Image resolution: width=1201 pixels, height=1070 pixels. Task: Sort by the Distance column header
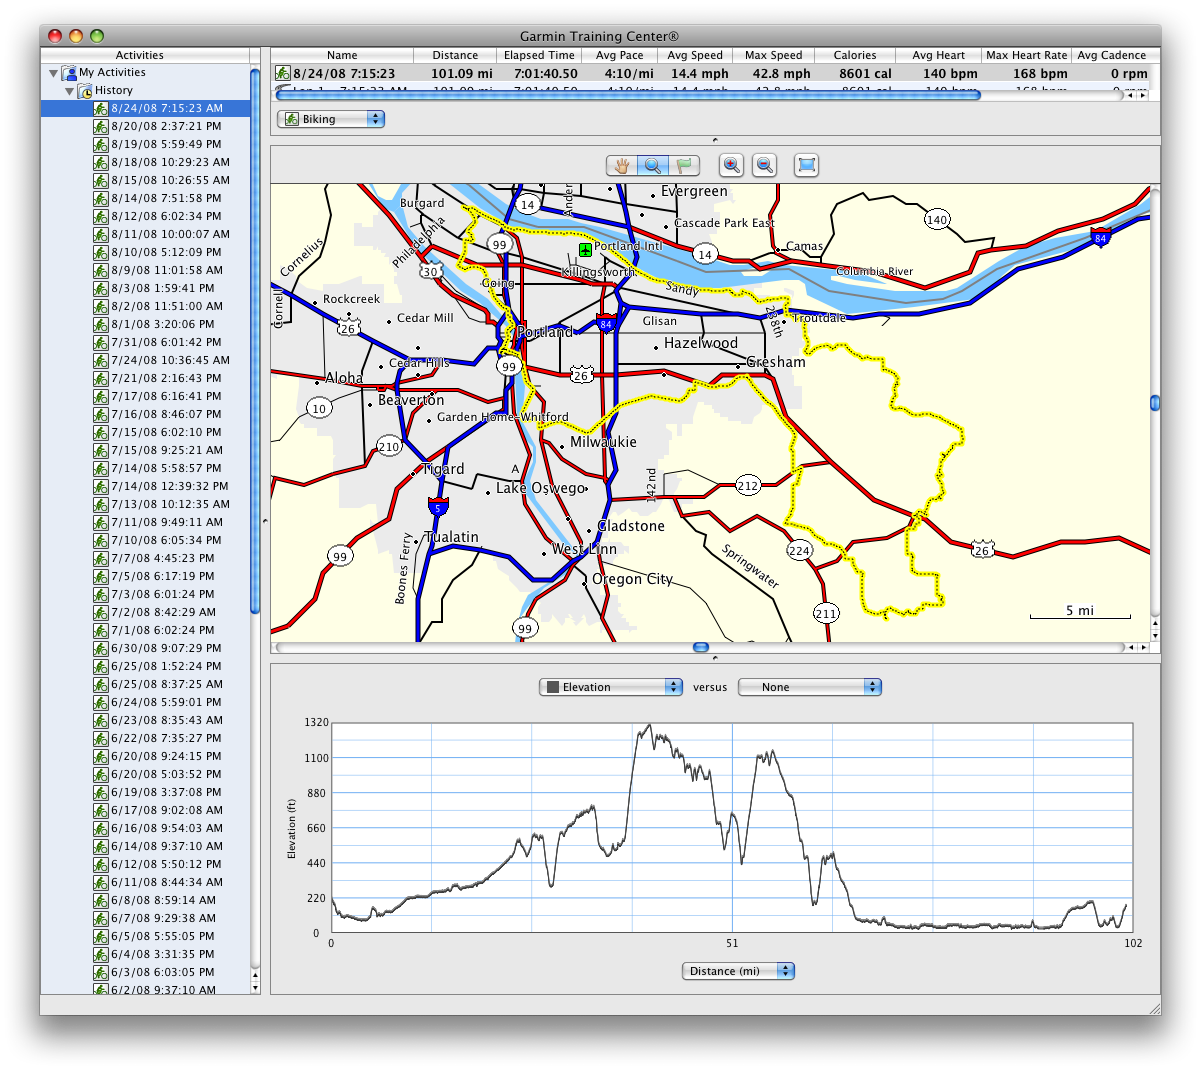point(455,55)
